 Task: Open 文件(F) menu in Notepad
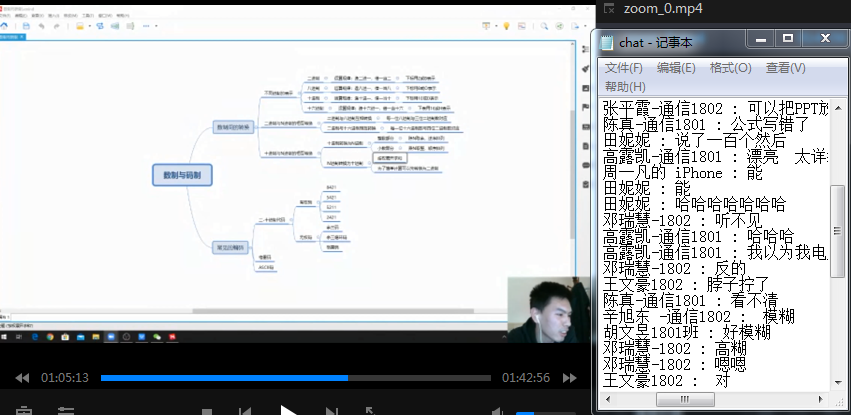click(x=624, y=68)
